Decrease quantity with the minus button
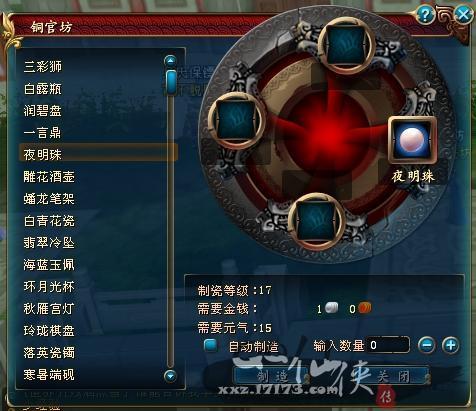The width and height of the screenshot is (476, 411). pyautogui.click(x=426, y=345)
